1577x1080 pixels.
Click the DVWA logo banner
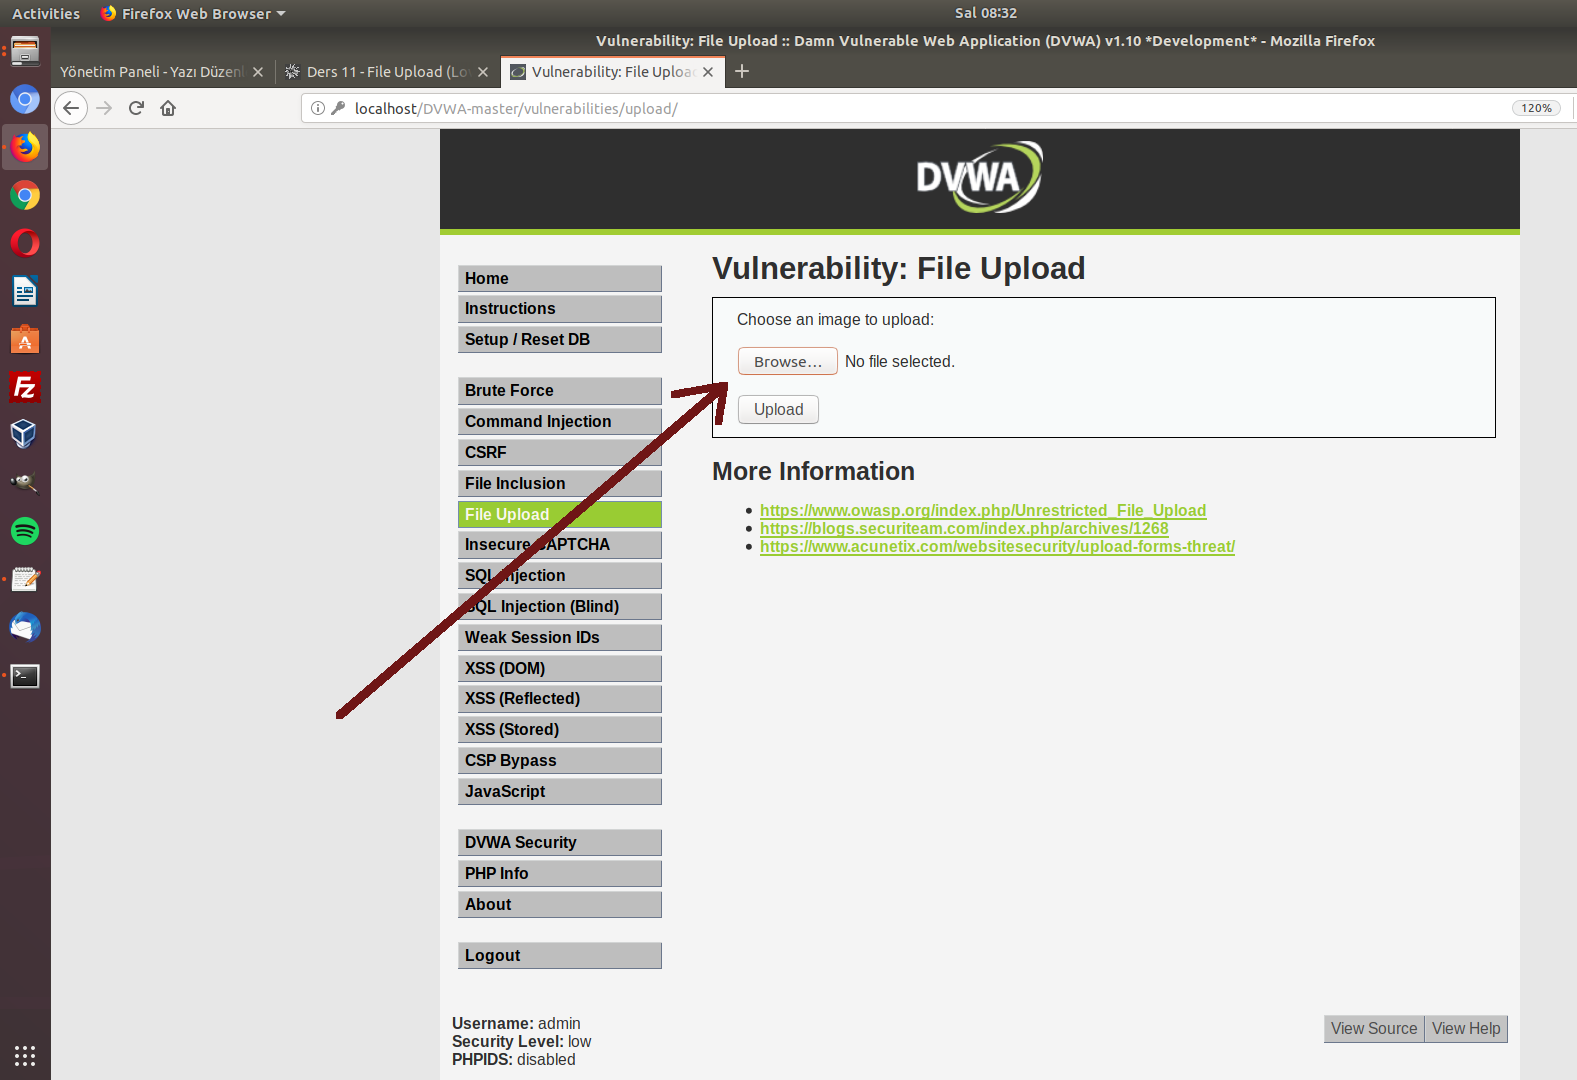(980, 177)
